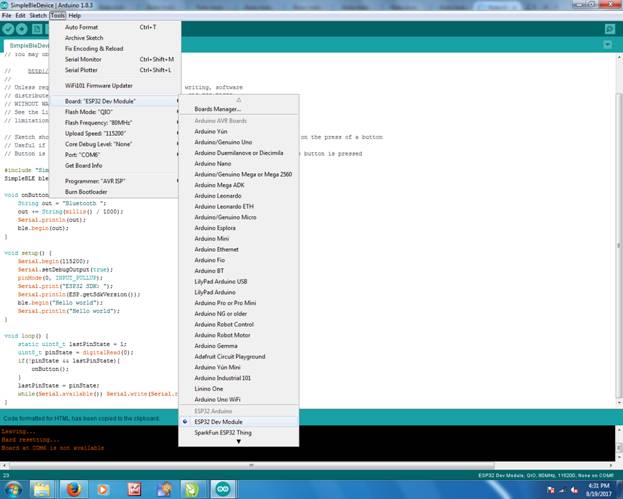
Task: Select Arduino Esplora board
Action: point(238,228)
